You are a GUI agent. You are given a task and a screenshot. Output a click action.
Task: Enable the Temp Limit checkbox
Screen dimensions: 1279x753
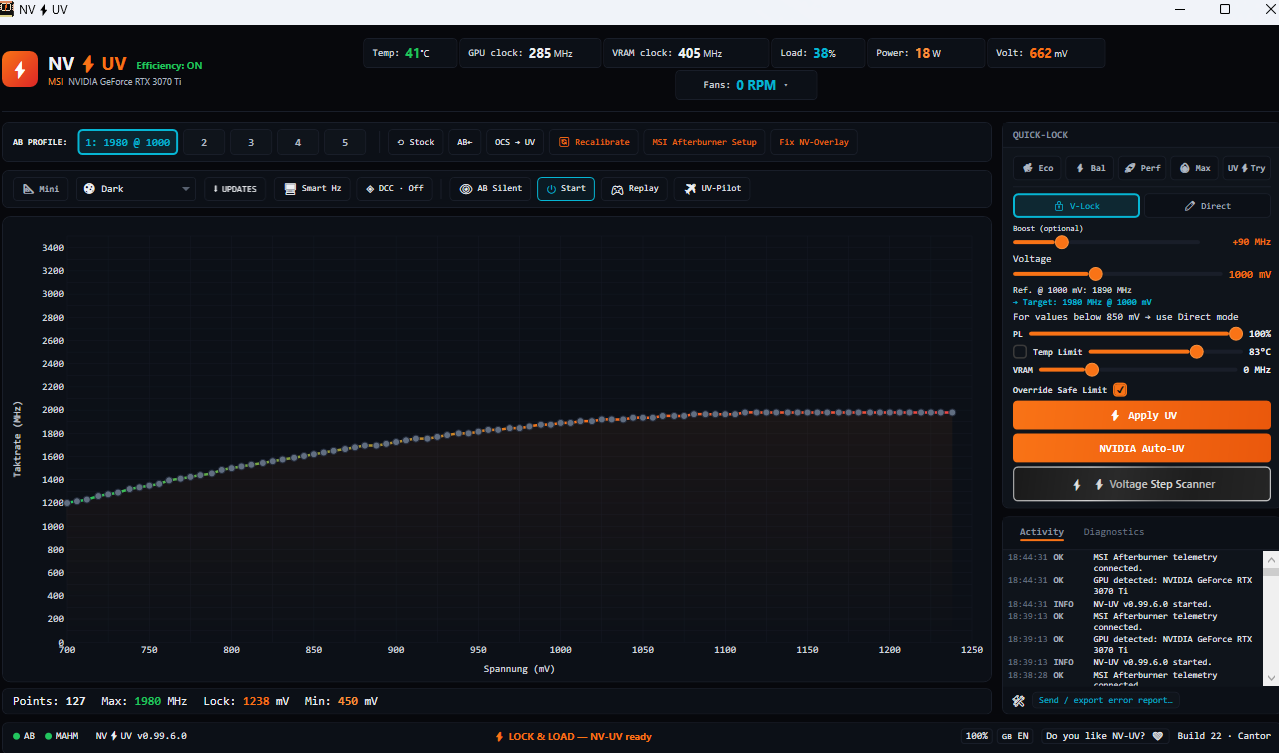(1020, 352)
